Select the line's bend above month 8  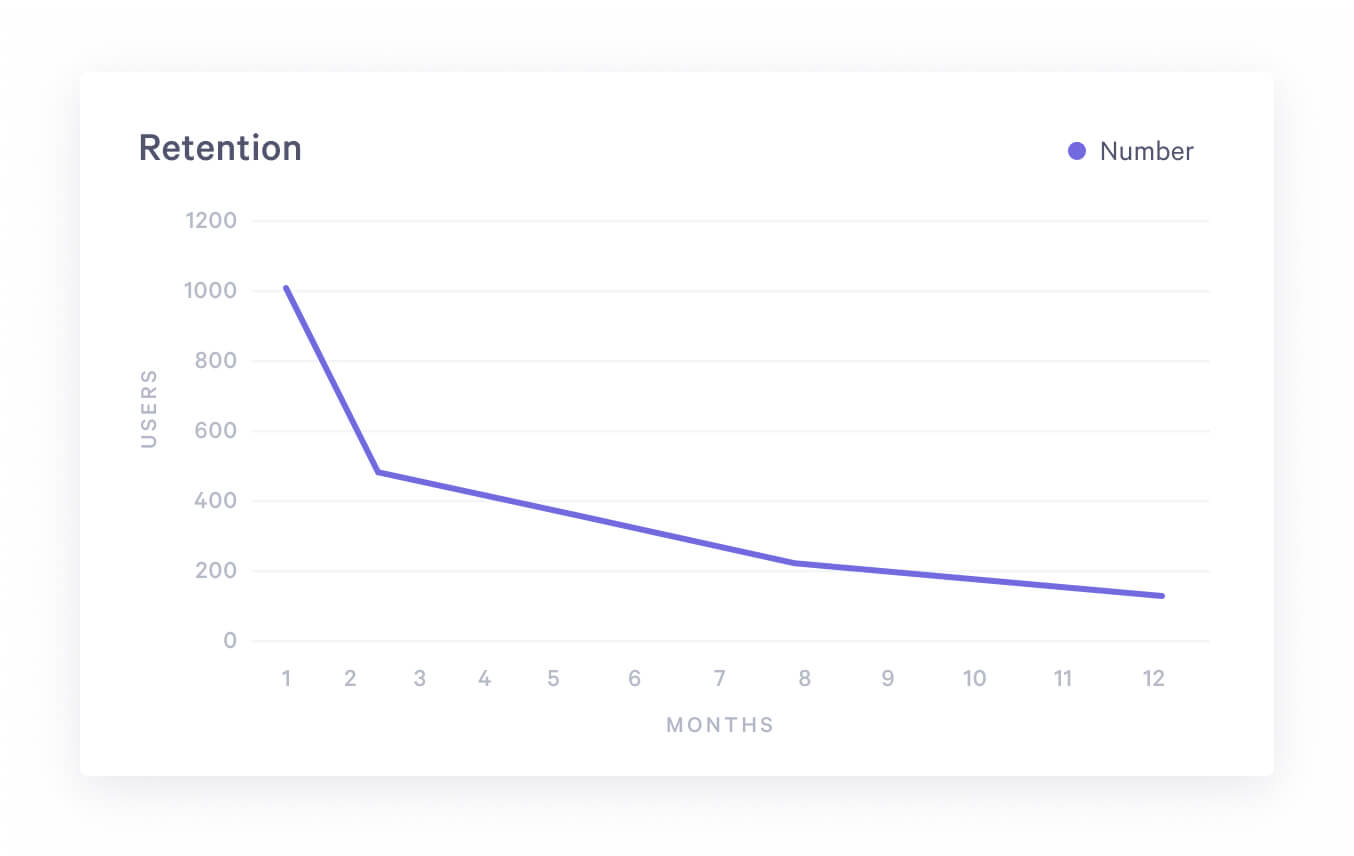[796, 563]
